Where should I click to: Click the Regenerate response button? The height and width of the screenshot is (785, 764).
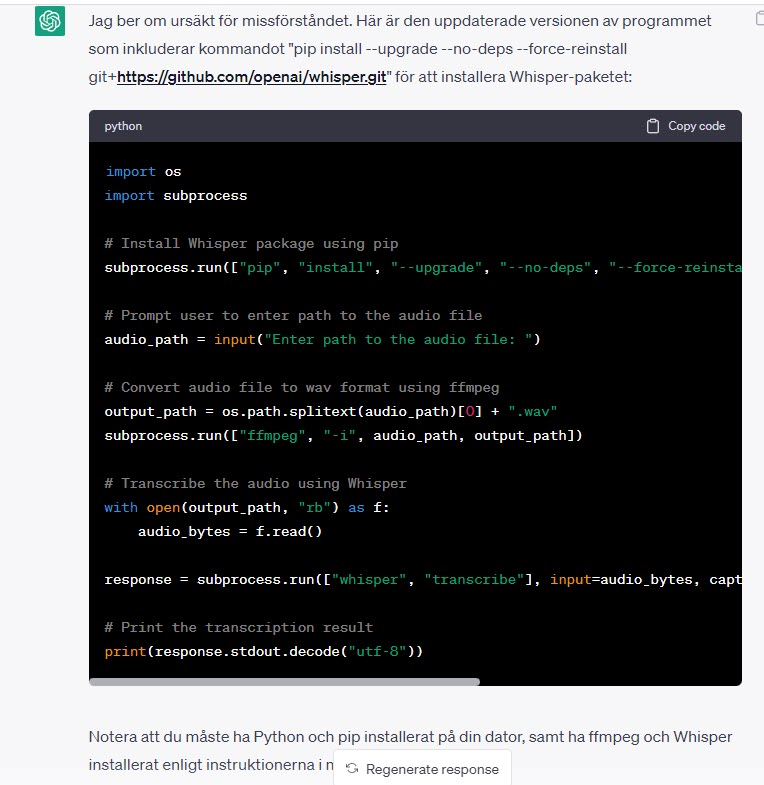[422, 768]
